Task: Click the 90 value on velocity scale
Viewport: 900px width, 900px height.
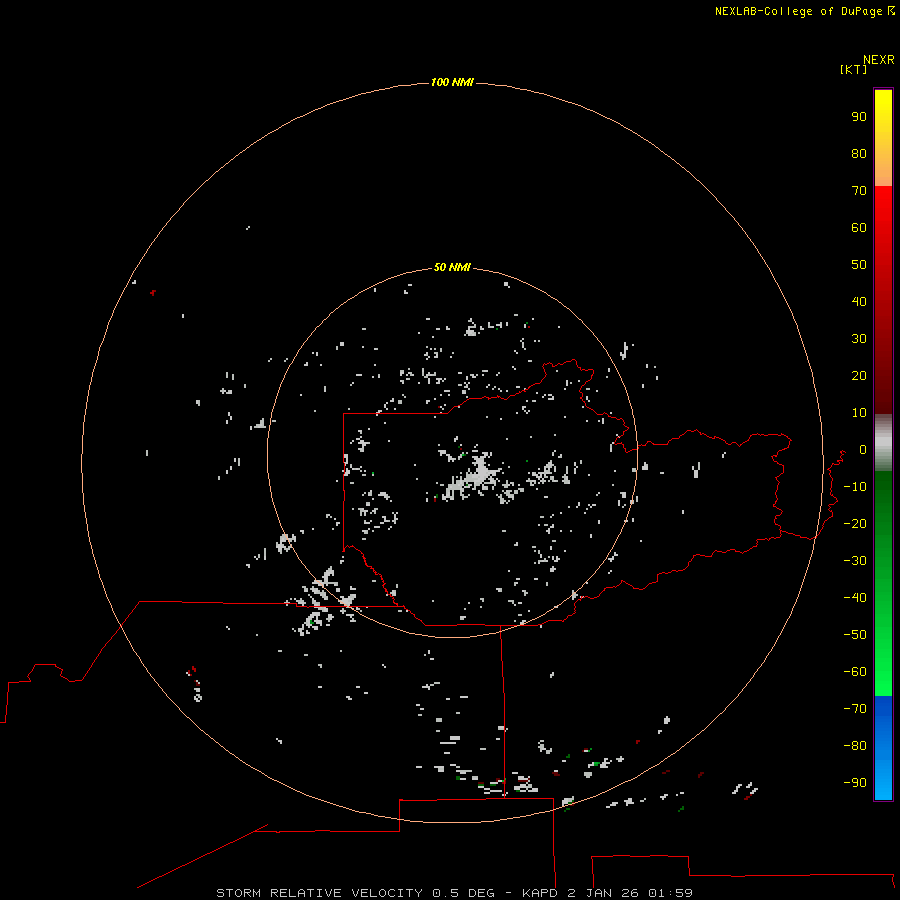Action: click(x=859, y=117)
